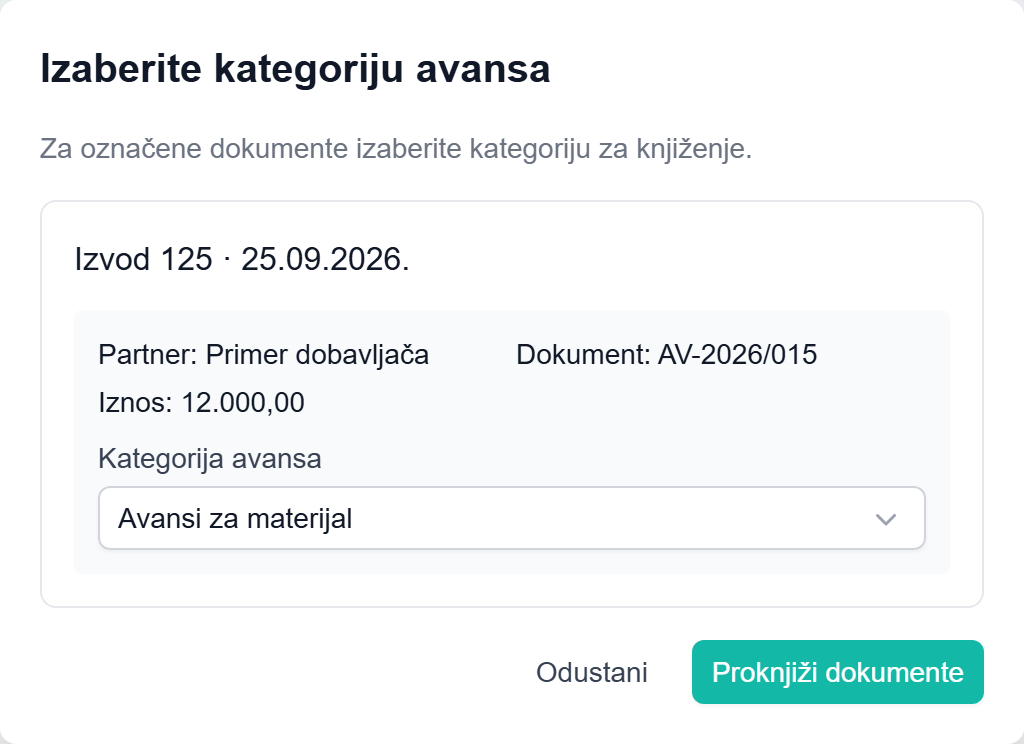This screenshot has height=744, width=1024.
Task: Click the date 25.09.2026. in the header
Action: pyautogui.click(x=325, y=259)
